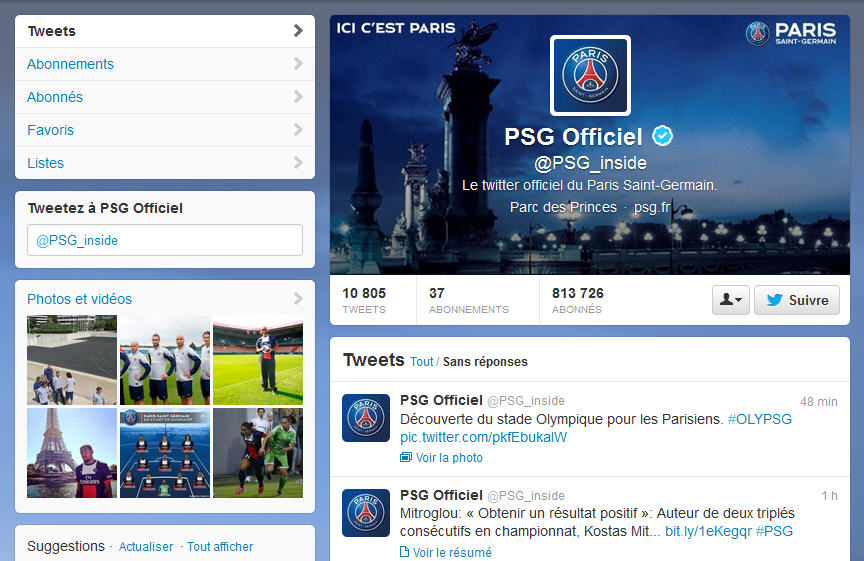Follow PSG Officiel with the Suivre button
The image size is (864, 561).
pyautogui.click(x=797, y=300)
